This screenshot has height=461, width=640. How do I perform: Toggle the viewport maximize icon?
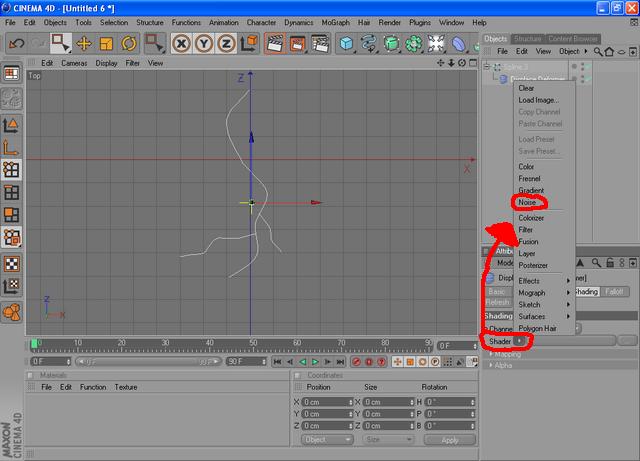[x=473, y=63]
